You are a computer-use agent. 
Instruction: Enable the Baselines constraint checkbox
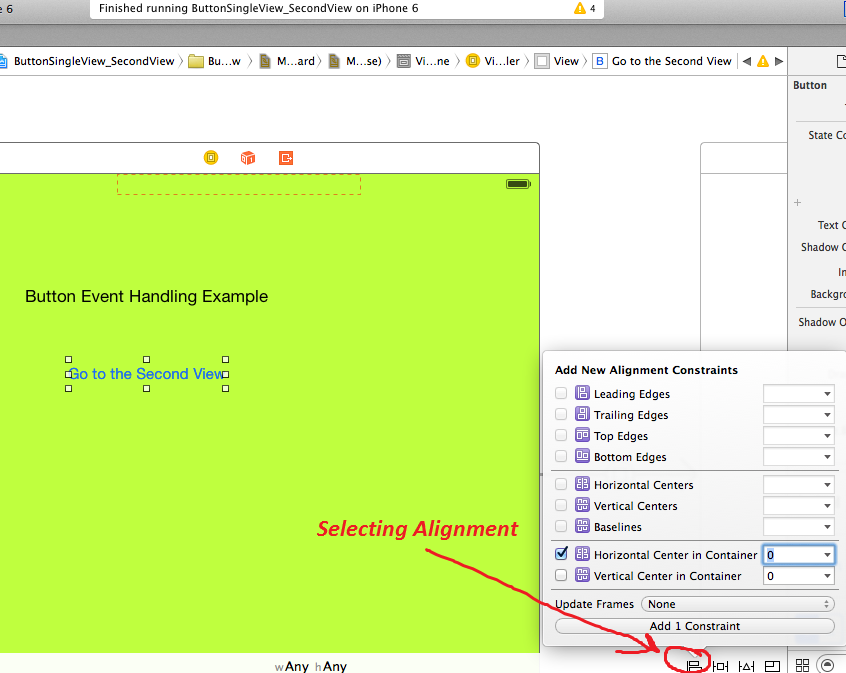(561, 527)
